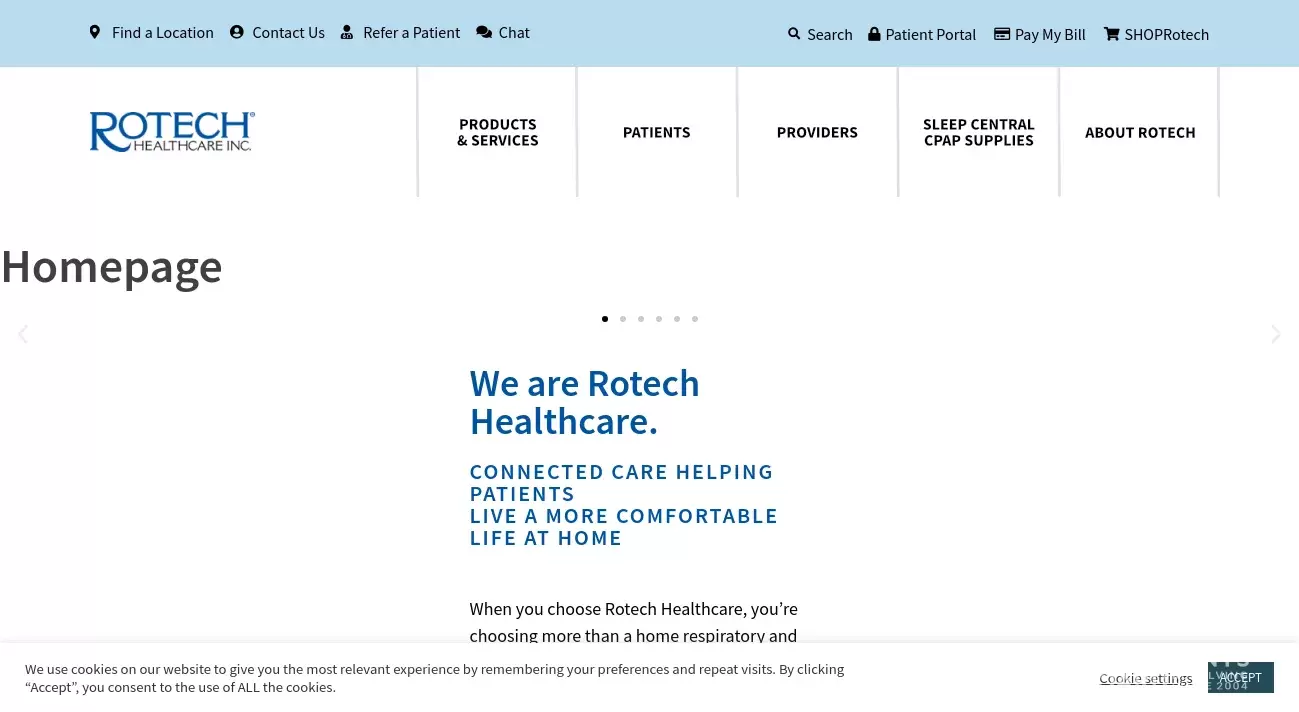Select the first carousel slide dot
Screen dimensions: 1299x712
(605, 319)
